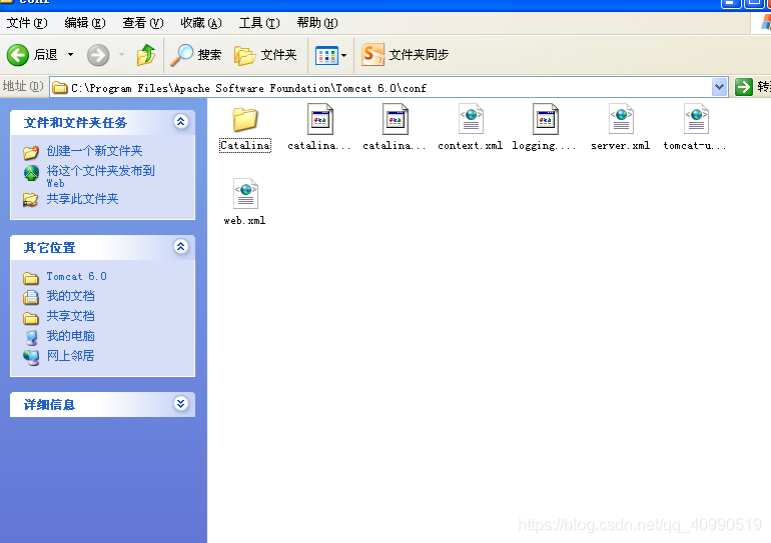Click the publish to Web globe icon
The width and height of the screenshot is (771, 543).
pos(31,173)
